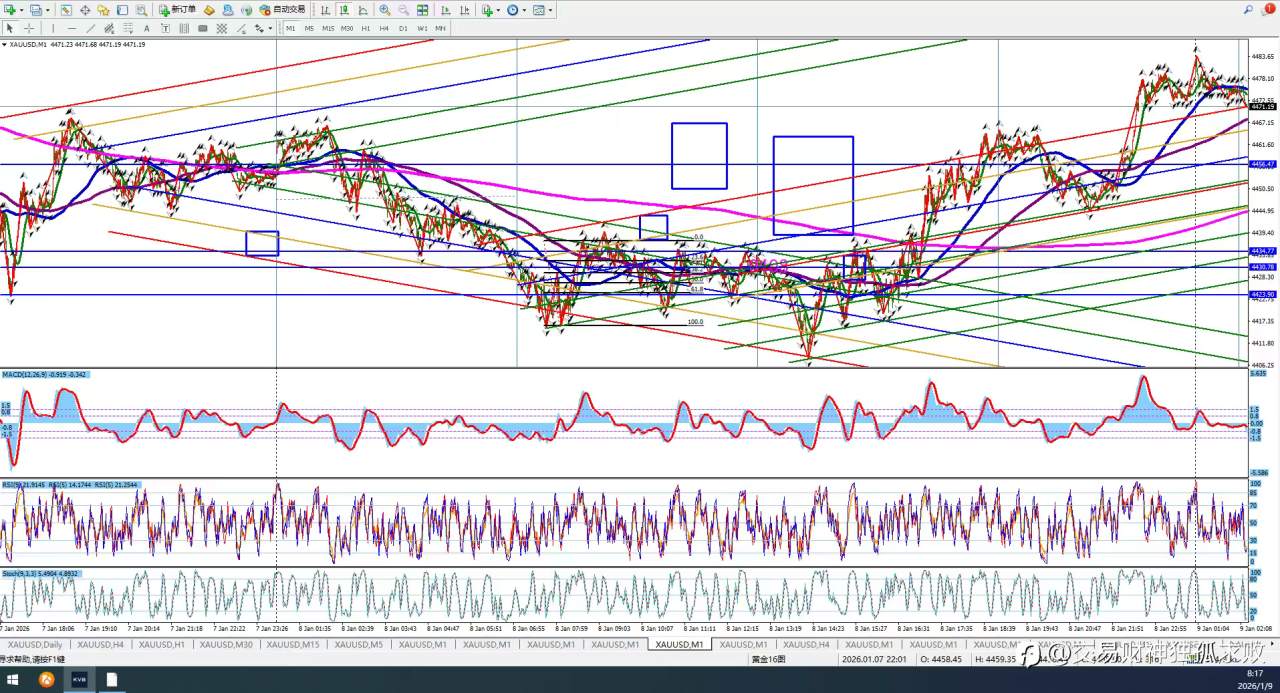Open the MetaEditor icon
Screen dimensions: 1280x693
(209, 10)
